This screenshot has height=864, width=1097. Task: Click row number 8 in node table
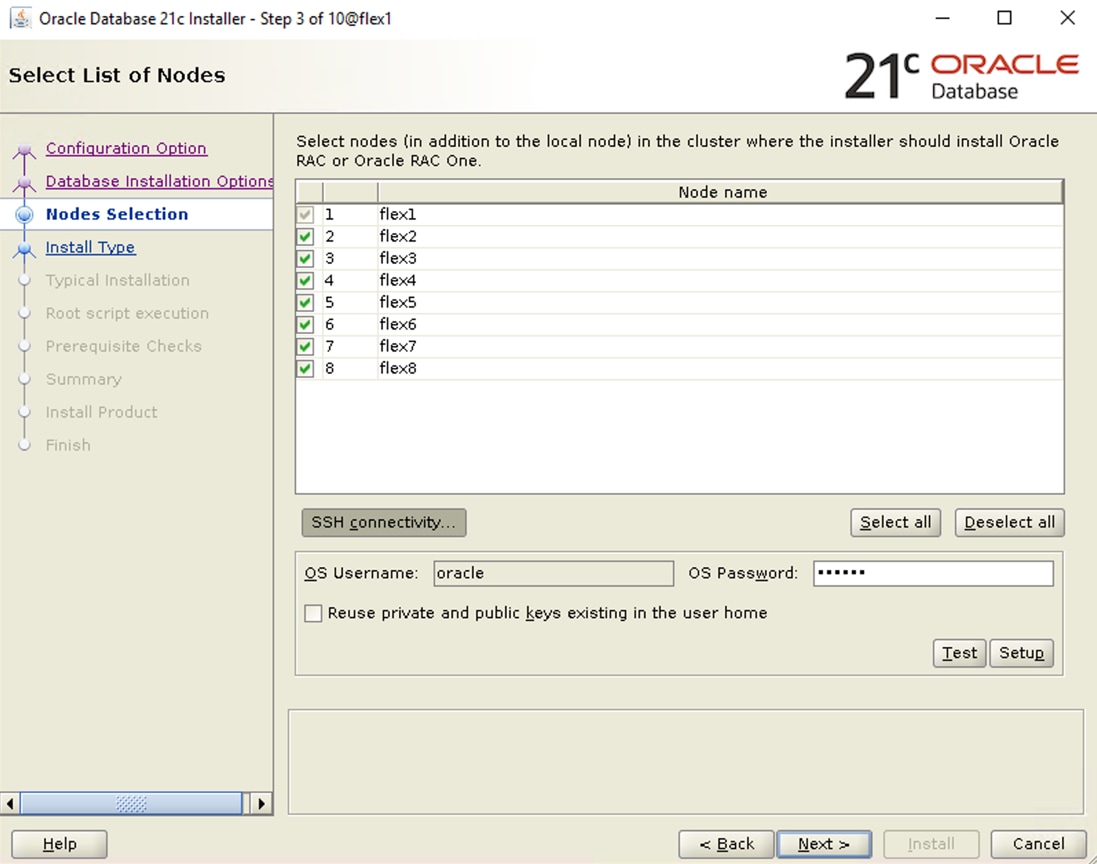[x=350, y=369]
